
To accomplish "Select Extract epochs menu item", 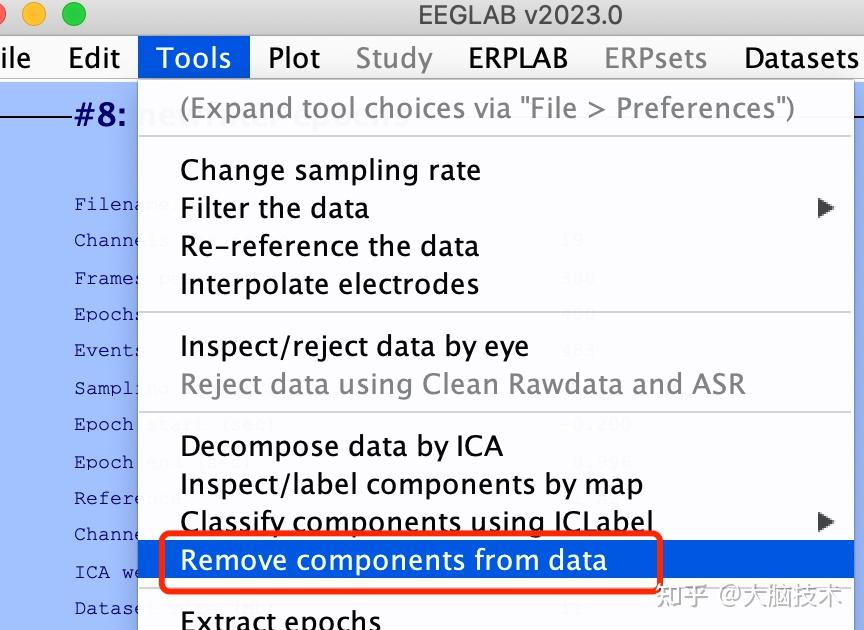I will (x=280, y=620).
